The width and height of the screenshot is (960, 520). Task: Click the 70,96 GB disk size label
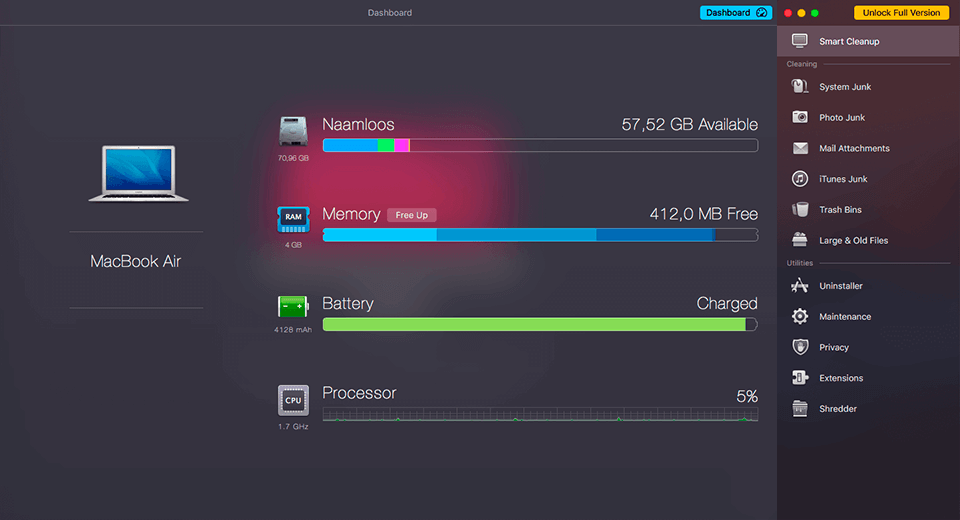[293, 158]
